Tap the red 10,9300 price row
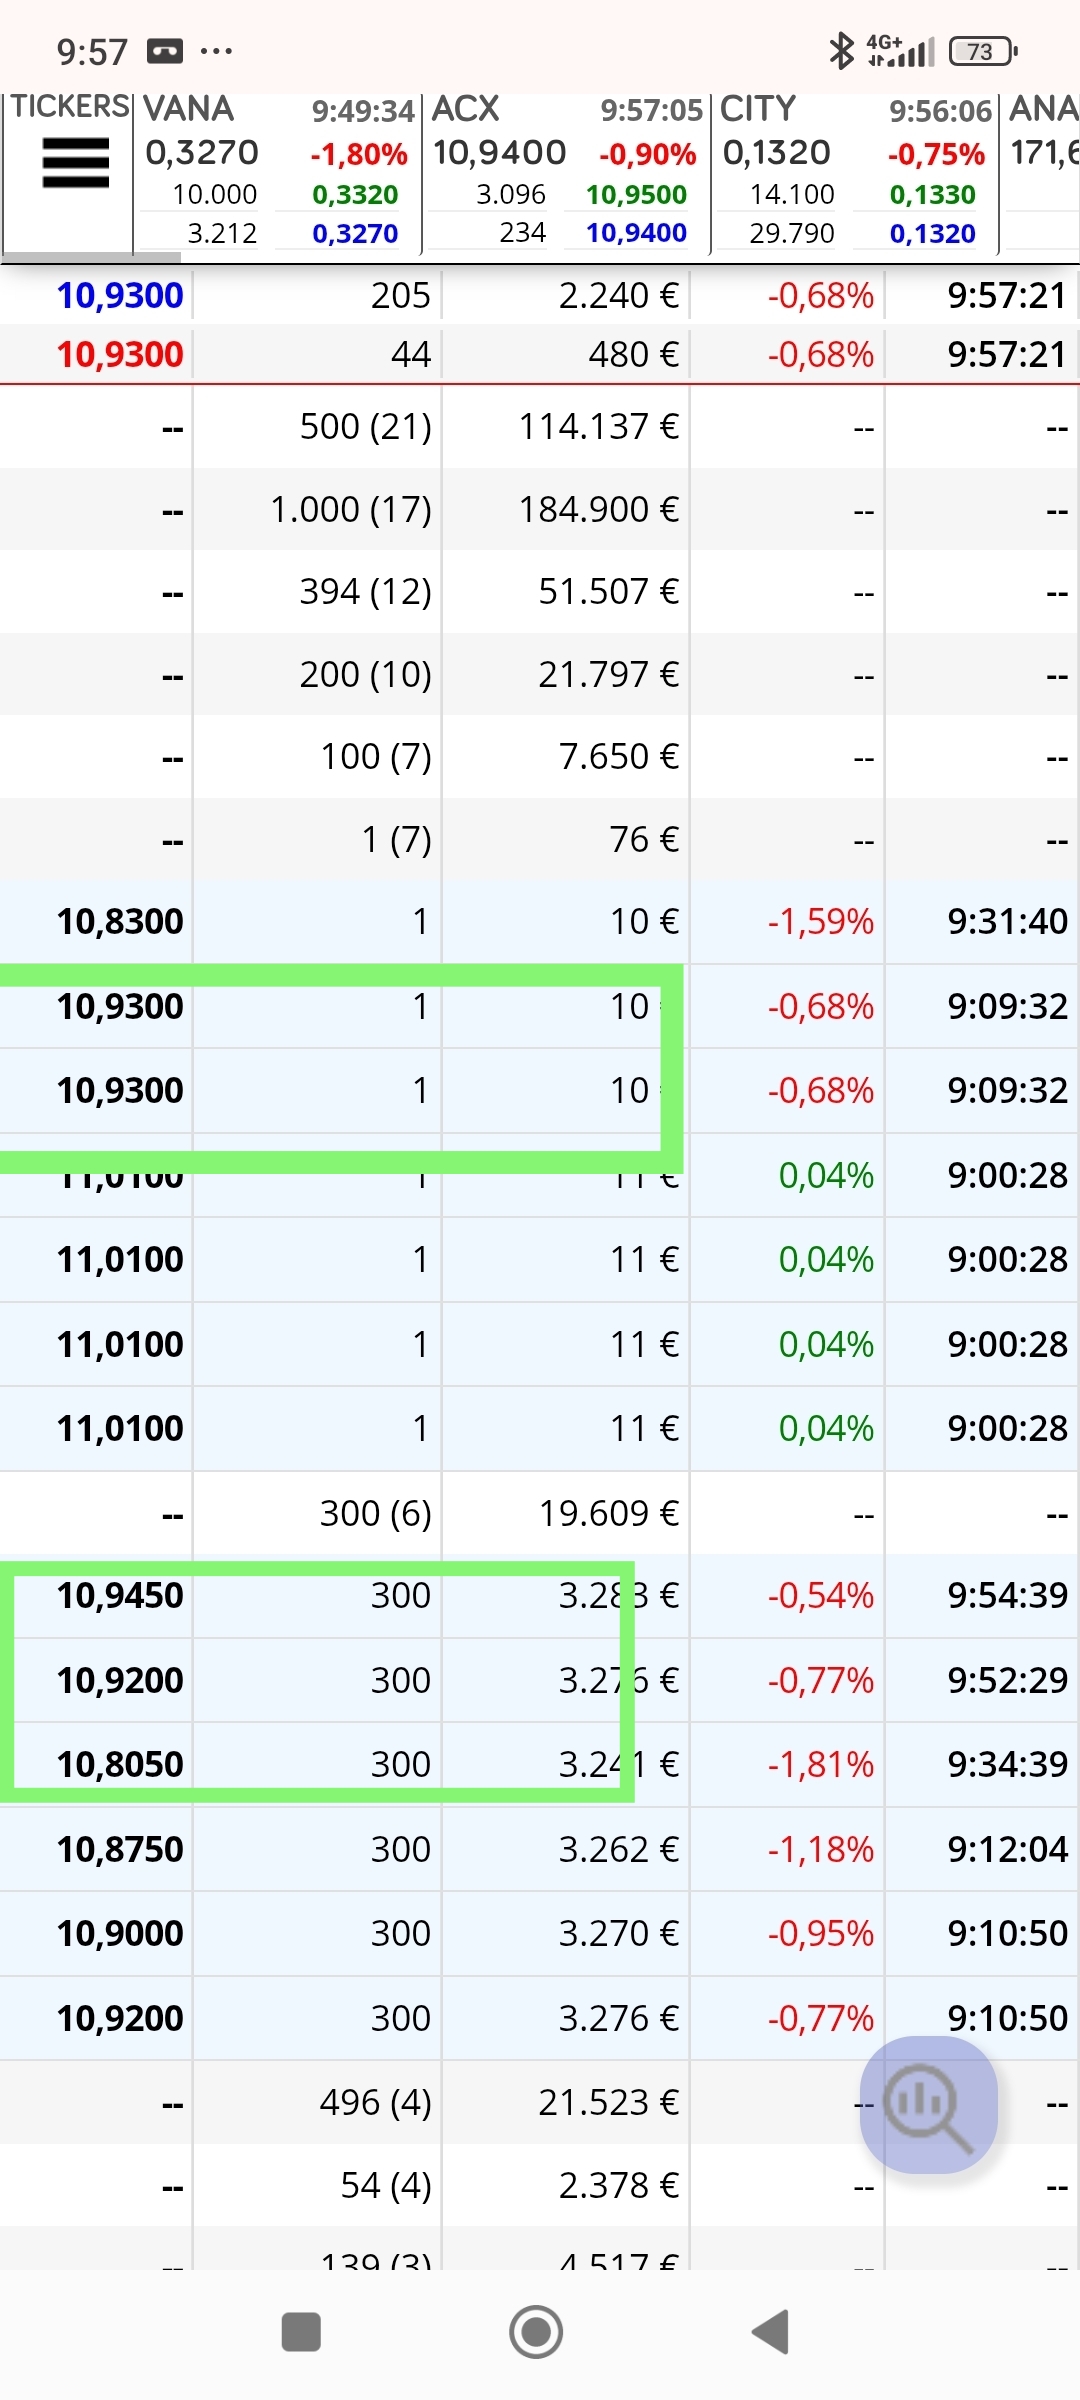 540,354
